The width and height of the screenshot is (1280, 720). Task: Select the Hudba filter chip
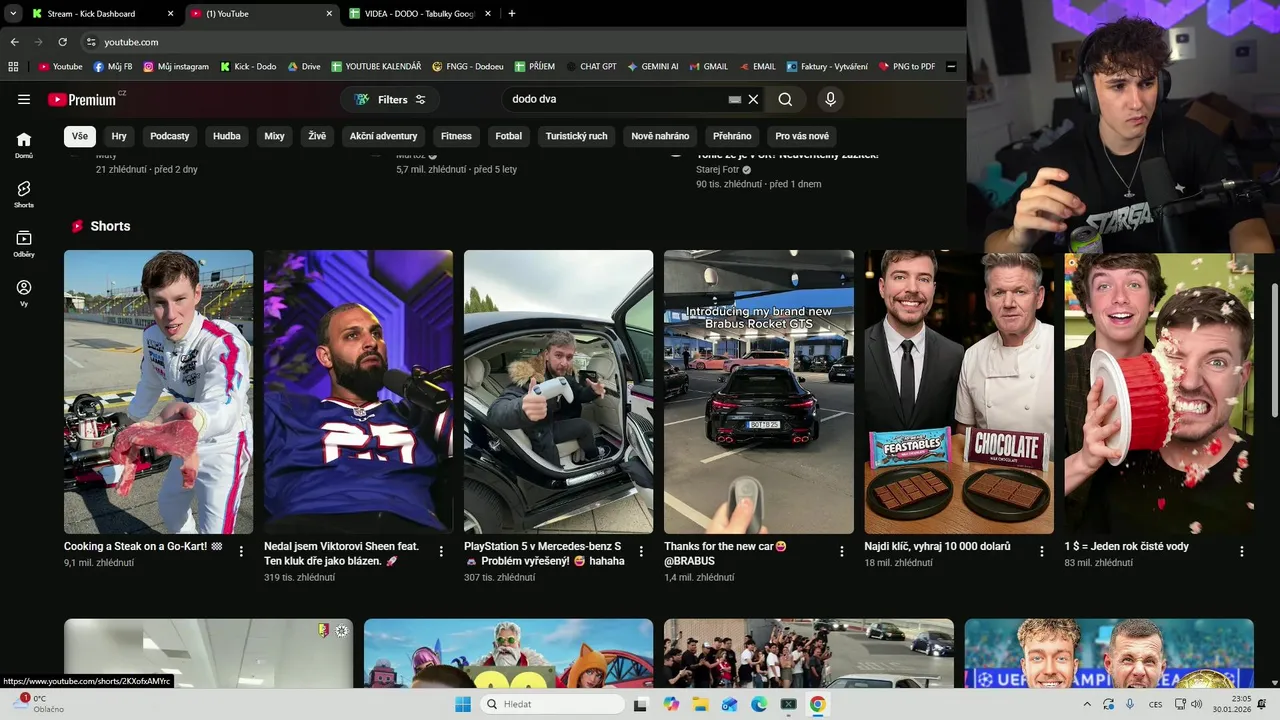pyautogui.click(x=227, y=136)
